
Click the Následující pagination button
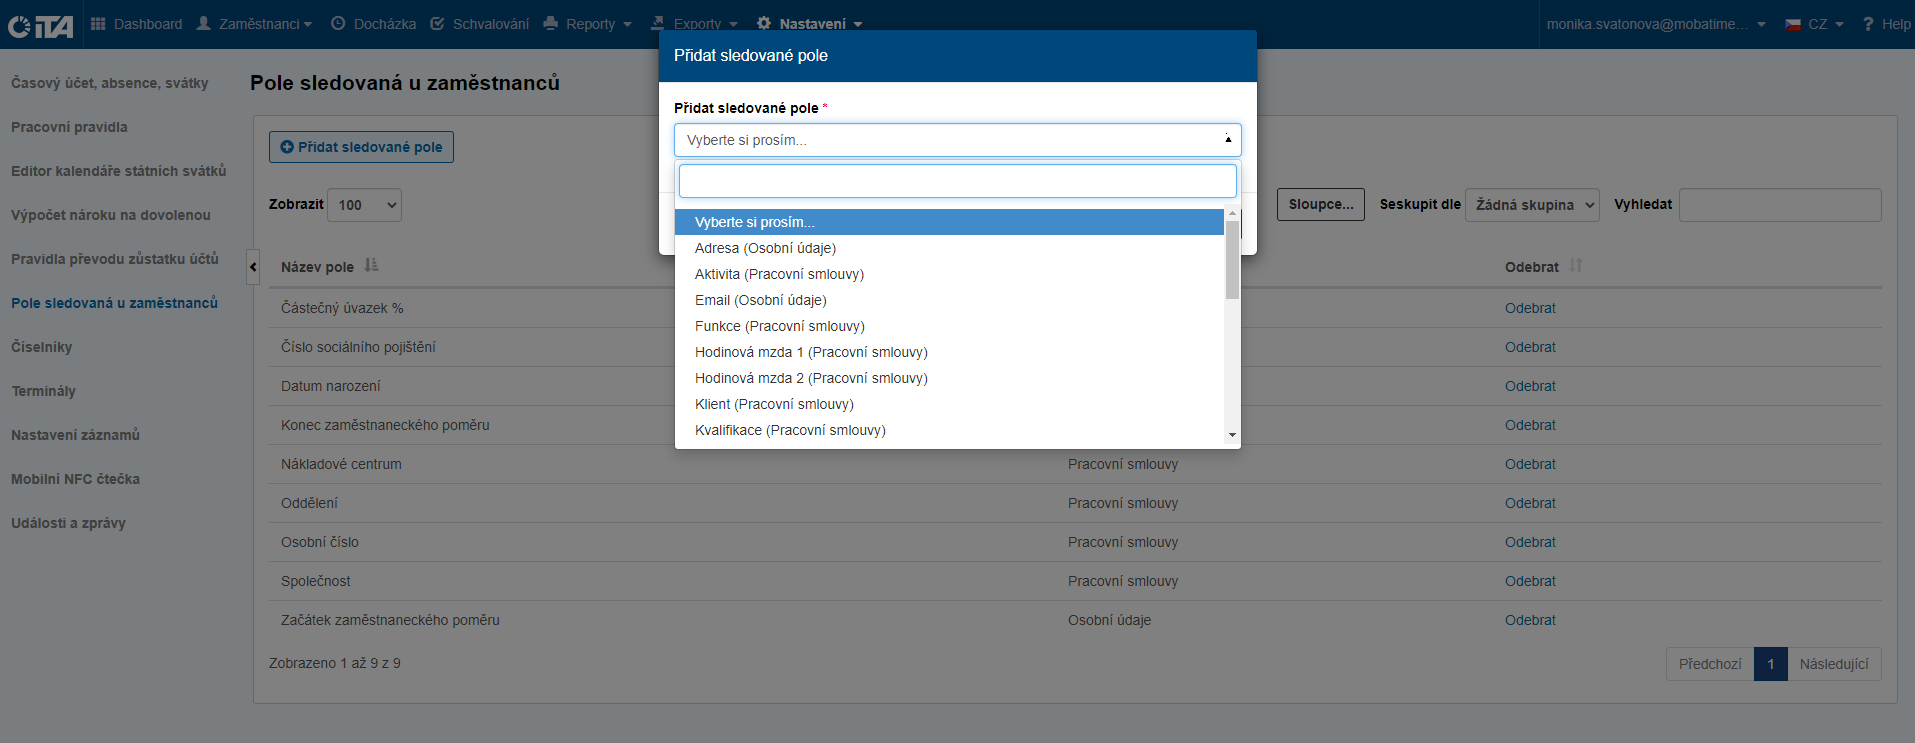click(x=1833, y=664)
